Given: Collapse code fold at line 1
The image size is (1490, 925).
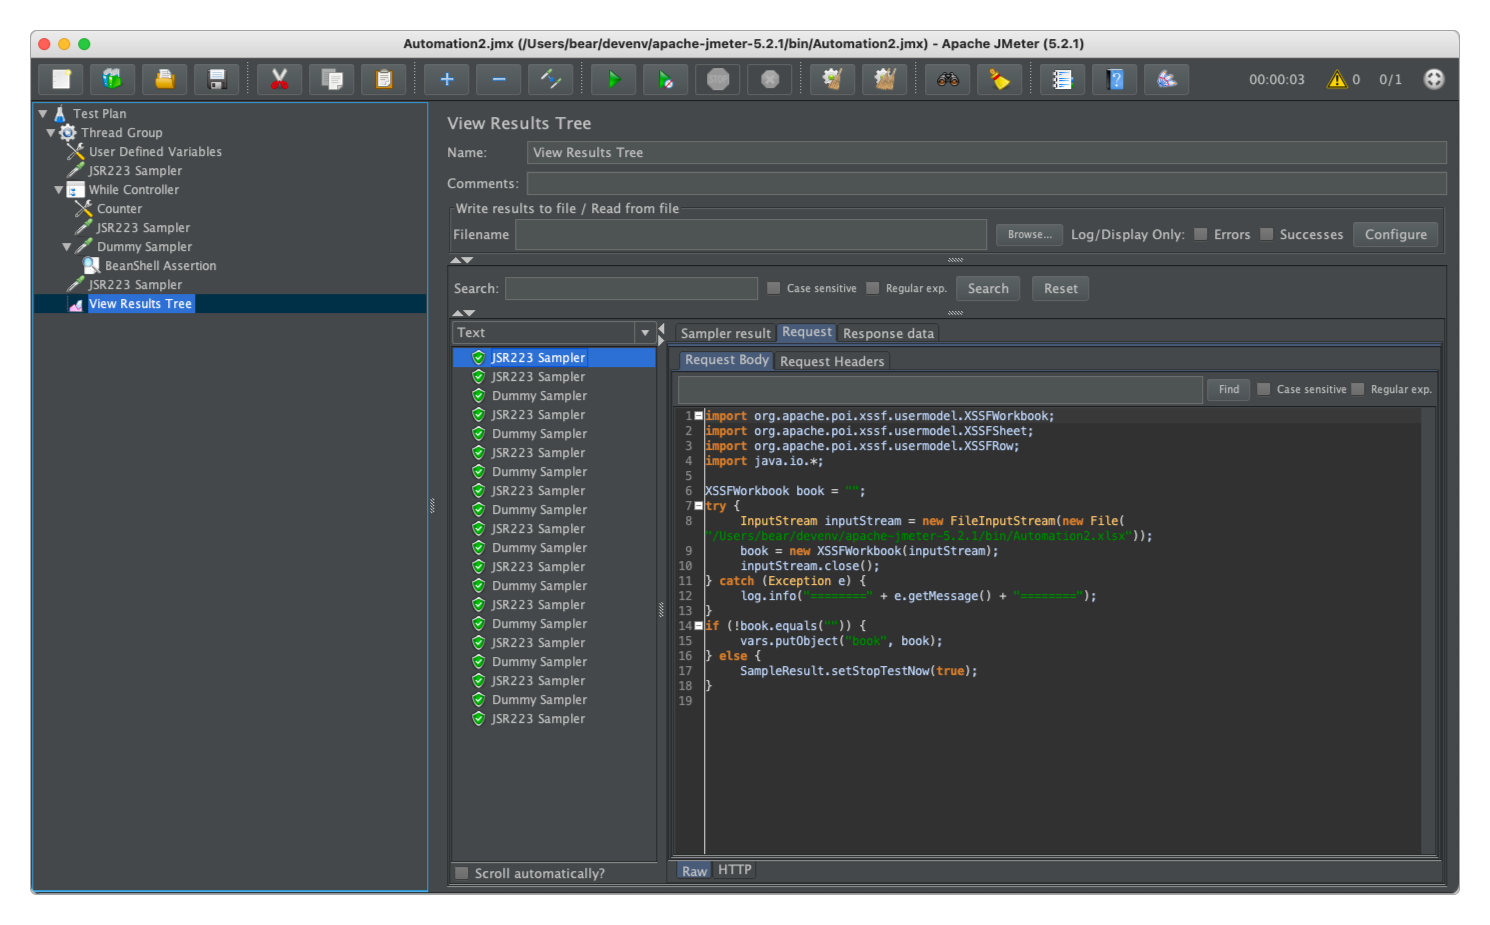Looking at the screenshot, I should click(x=698, y=415).
